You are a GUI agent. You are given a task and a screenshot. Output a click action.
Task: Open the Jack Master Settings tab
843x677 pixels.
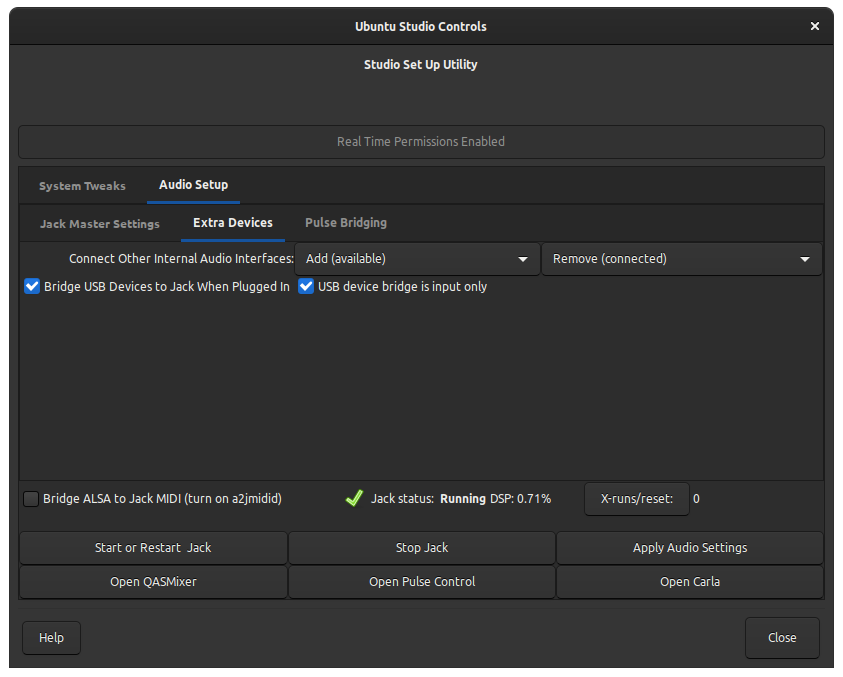[x=100, y=224]
